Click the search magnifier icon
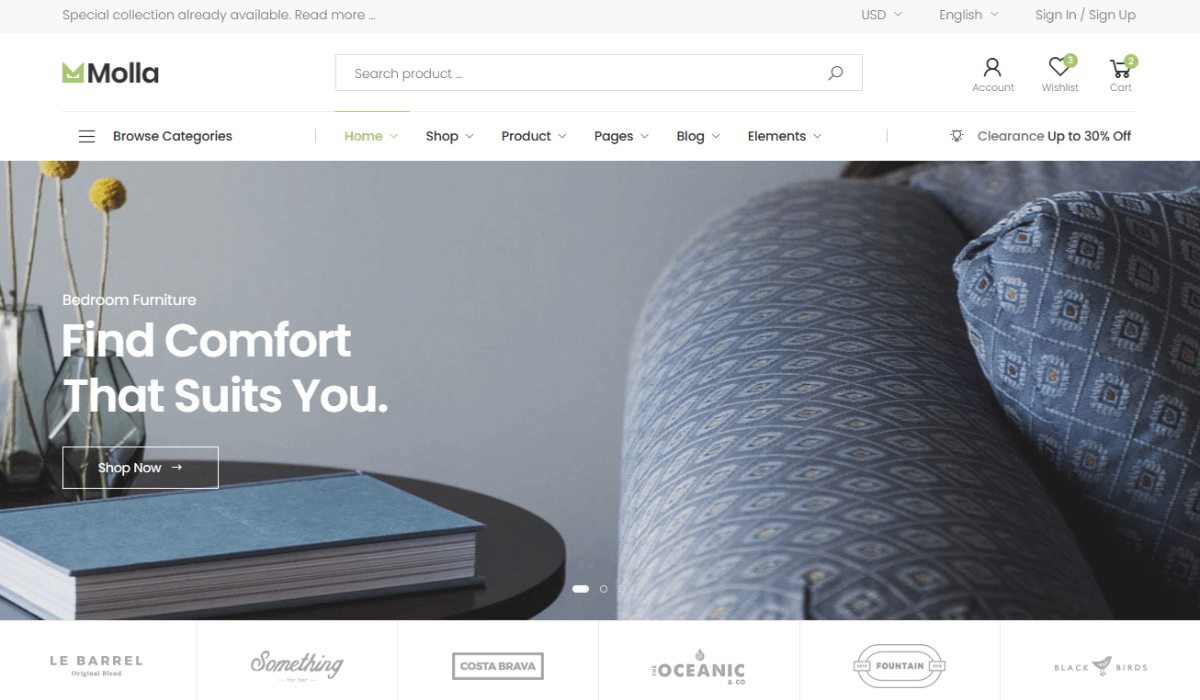The width and height of the screenshot is (1200, 700). (835, 73)
